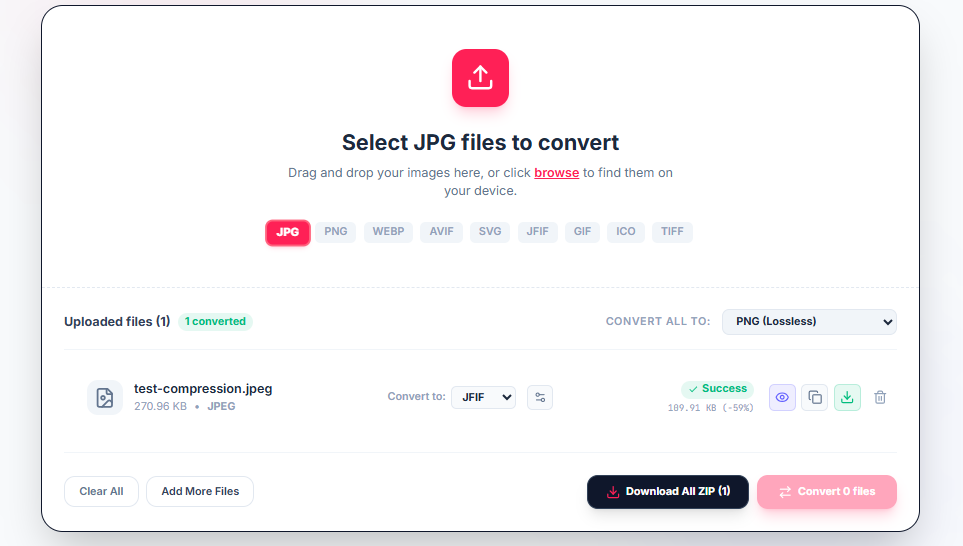The image size is (963, 546).
Task: Choose the AVIF format tab
Action: coord(442,232)
